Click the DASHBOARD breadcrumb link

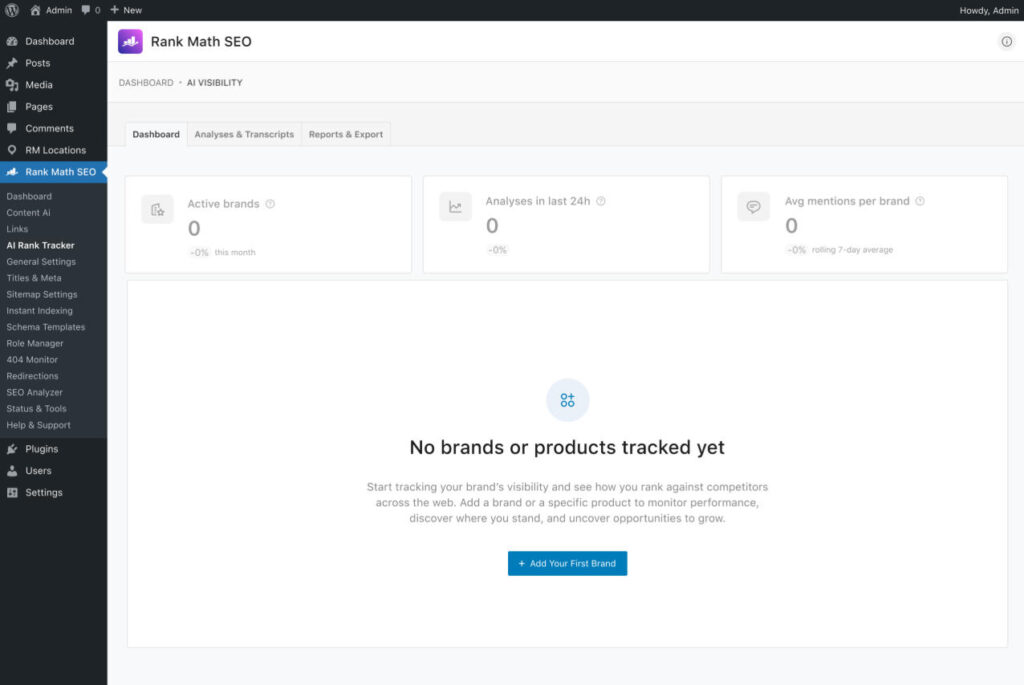pyautogui.click(x=146, y=82)
